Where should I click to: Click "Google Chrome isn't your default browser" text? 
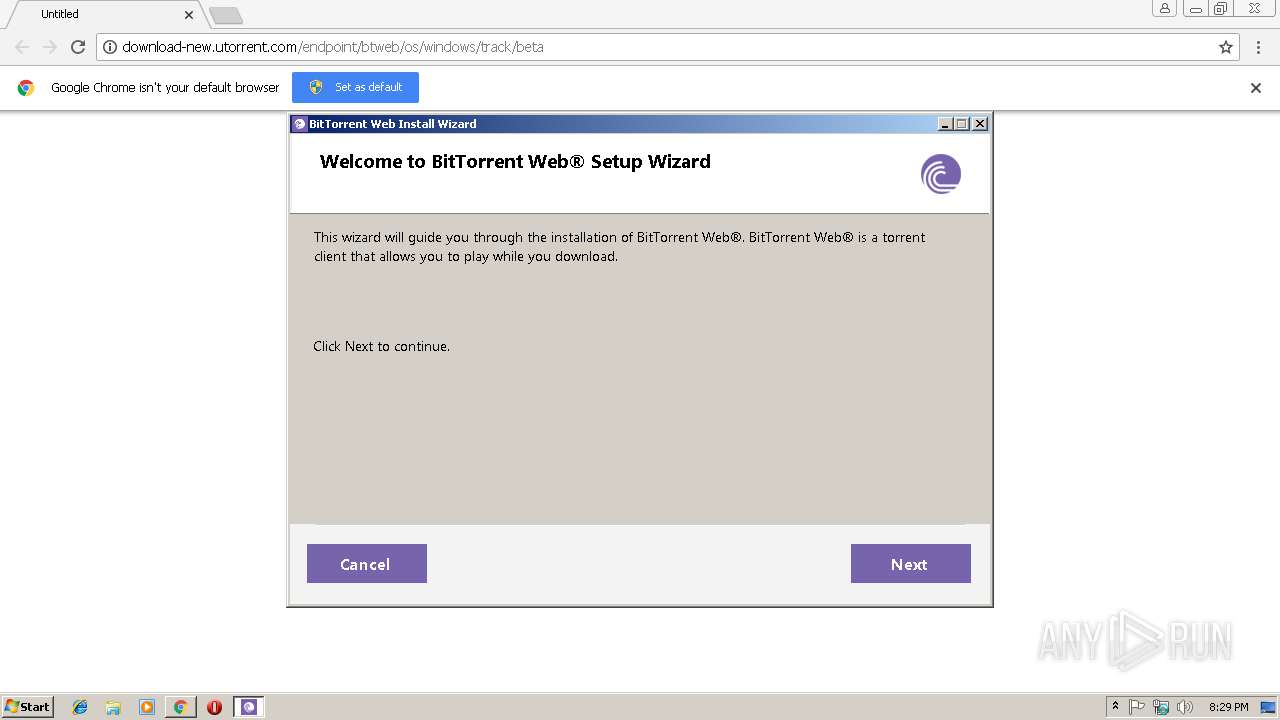165,88
